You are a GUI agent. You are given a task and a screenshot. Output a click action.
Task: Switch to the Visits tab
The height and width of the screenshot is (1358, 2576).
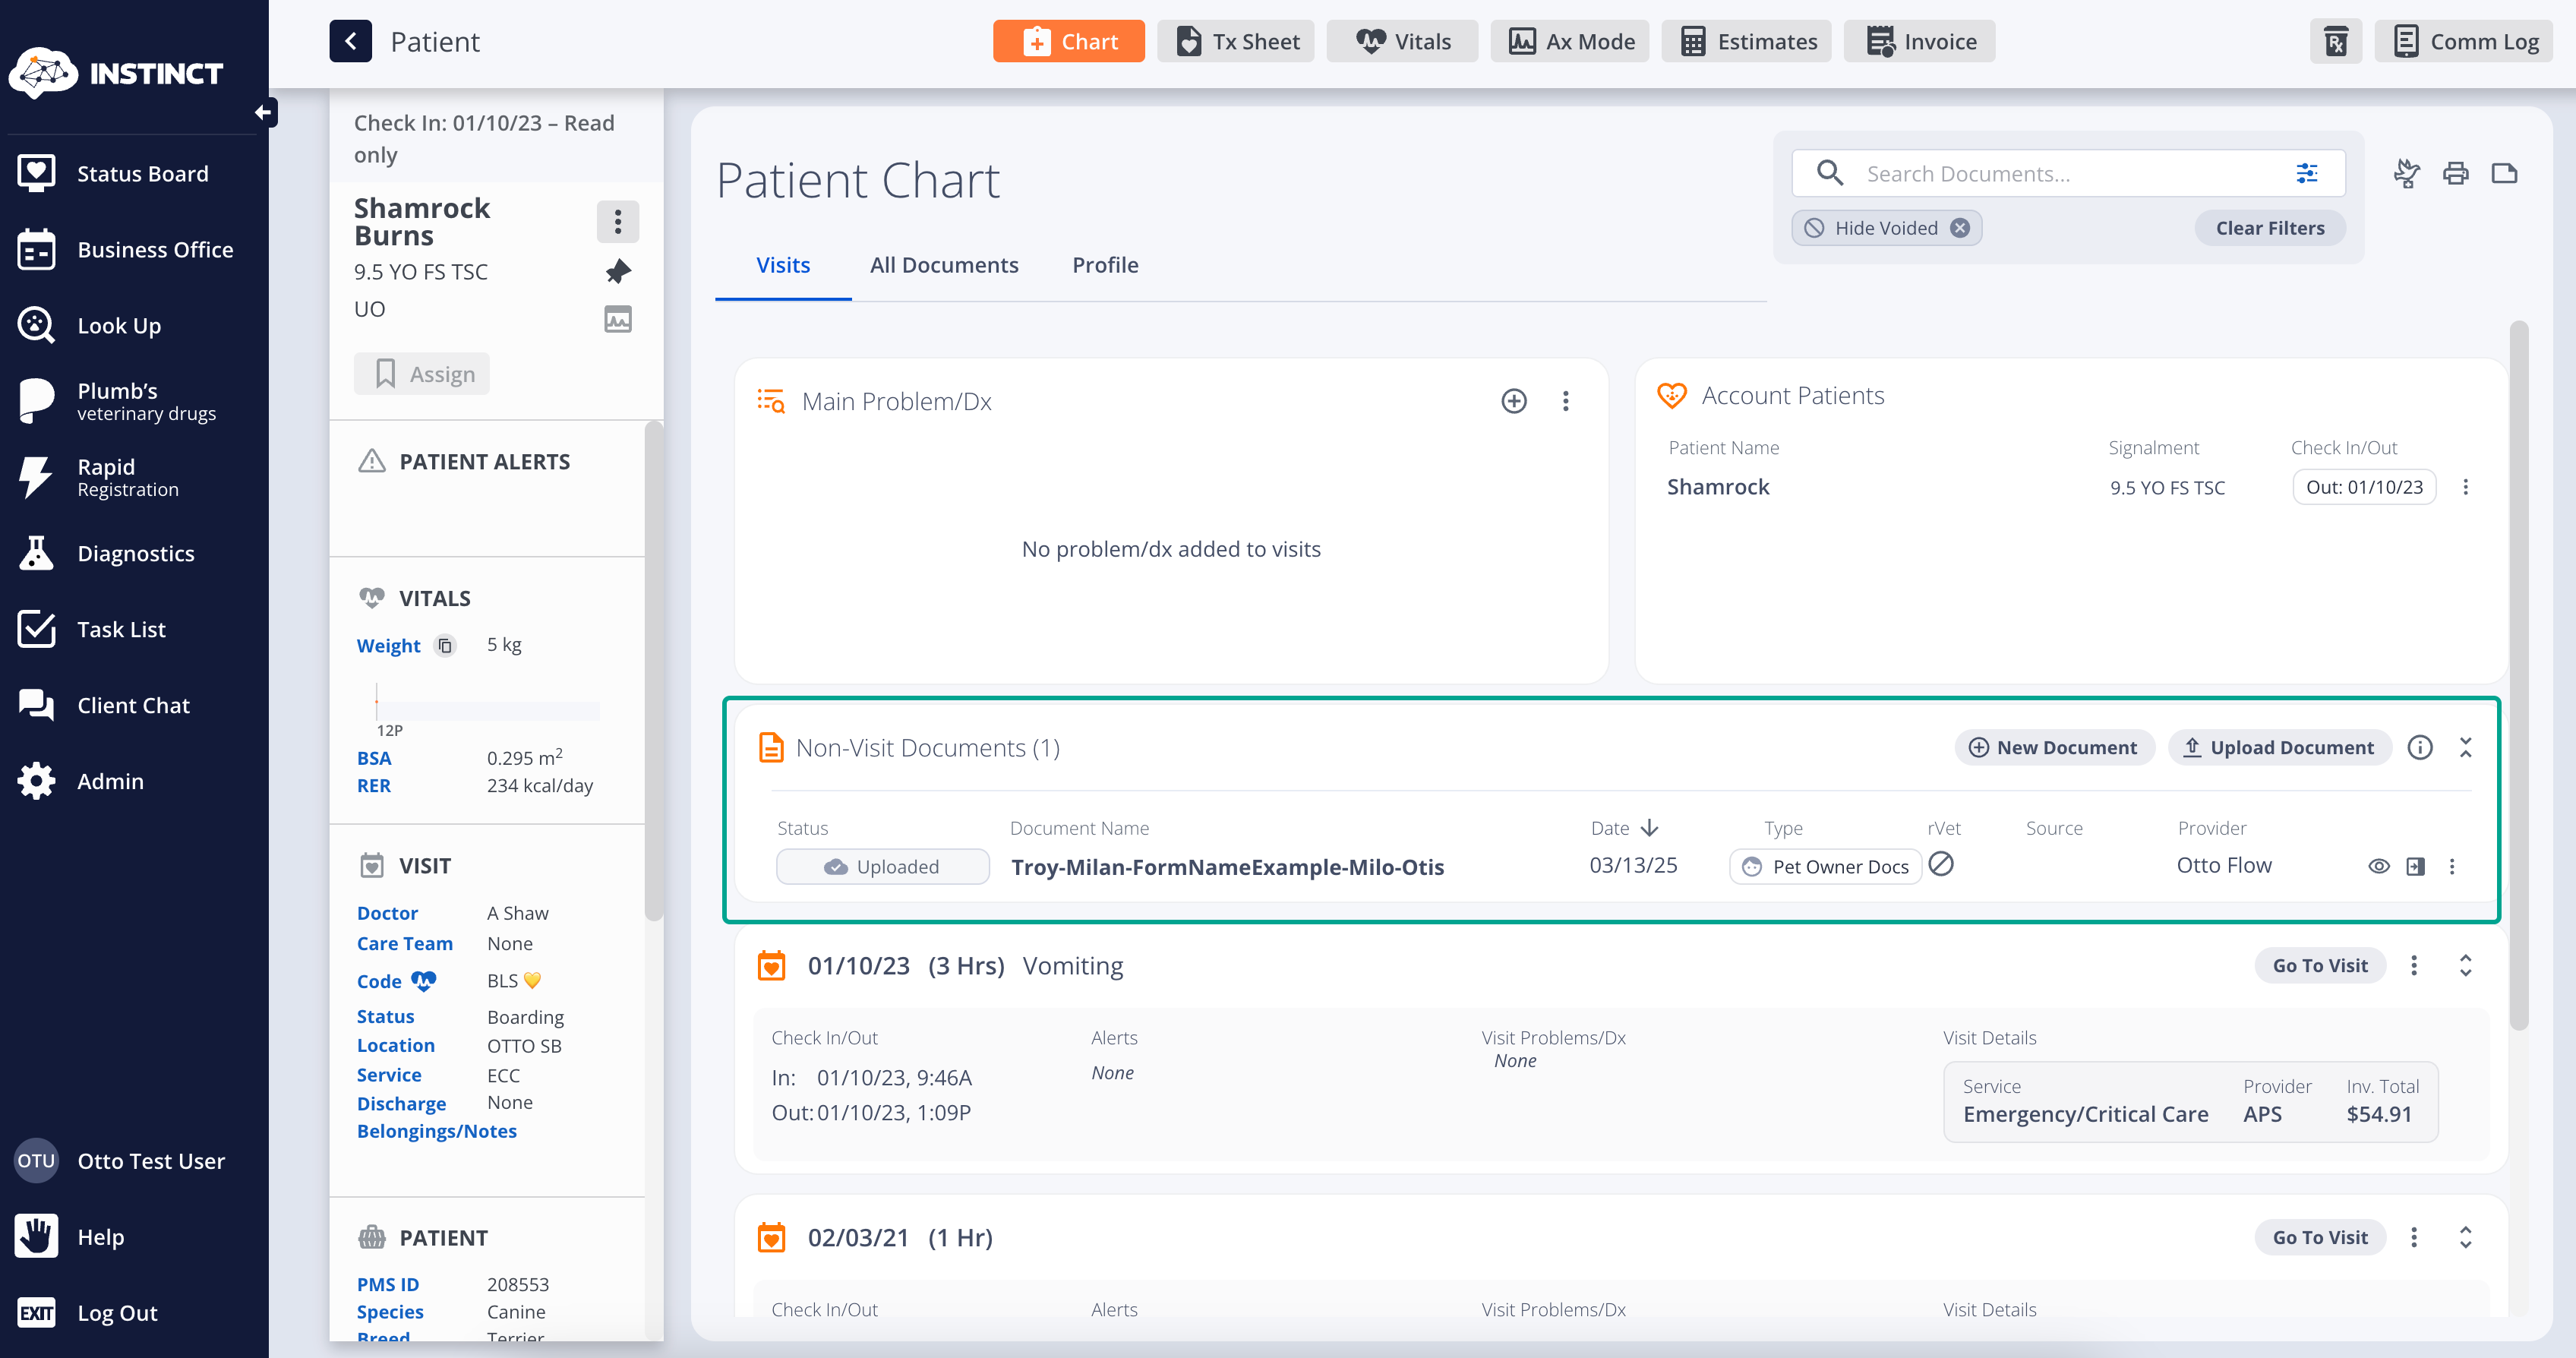click(783, 265)
